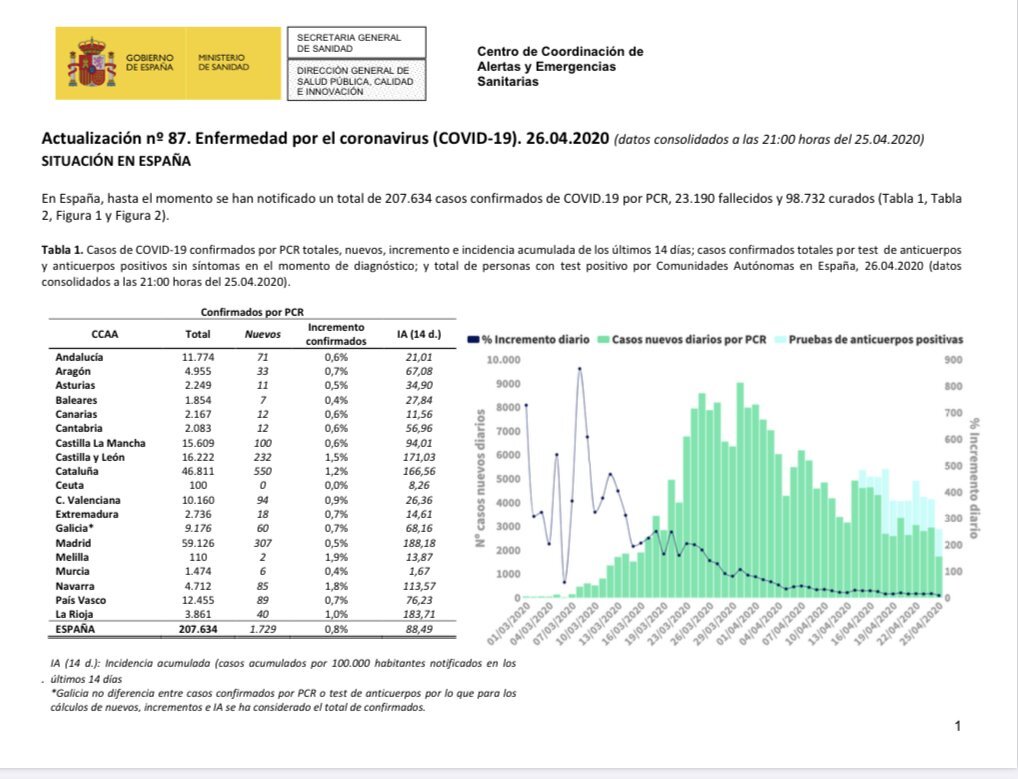Click the dark blue % Incremento diario legend marker
Screen dimensions: 1018x779
pyautogui.click(x=474, y=339)
